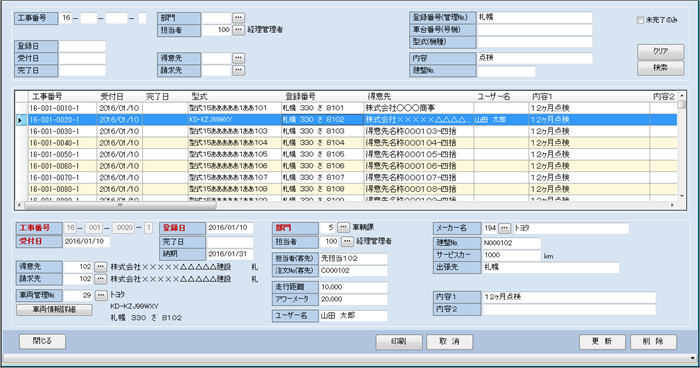This screenshot has height=368, width=700.
Task: Open lookup button beside bottom 請求先 102
Action: (x=100, y=279)
